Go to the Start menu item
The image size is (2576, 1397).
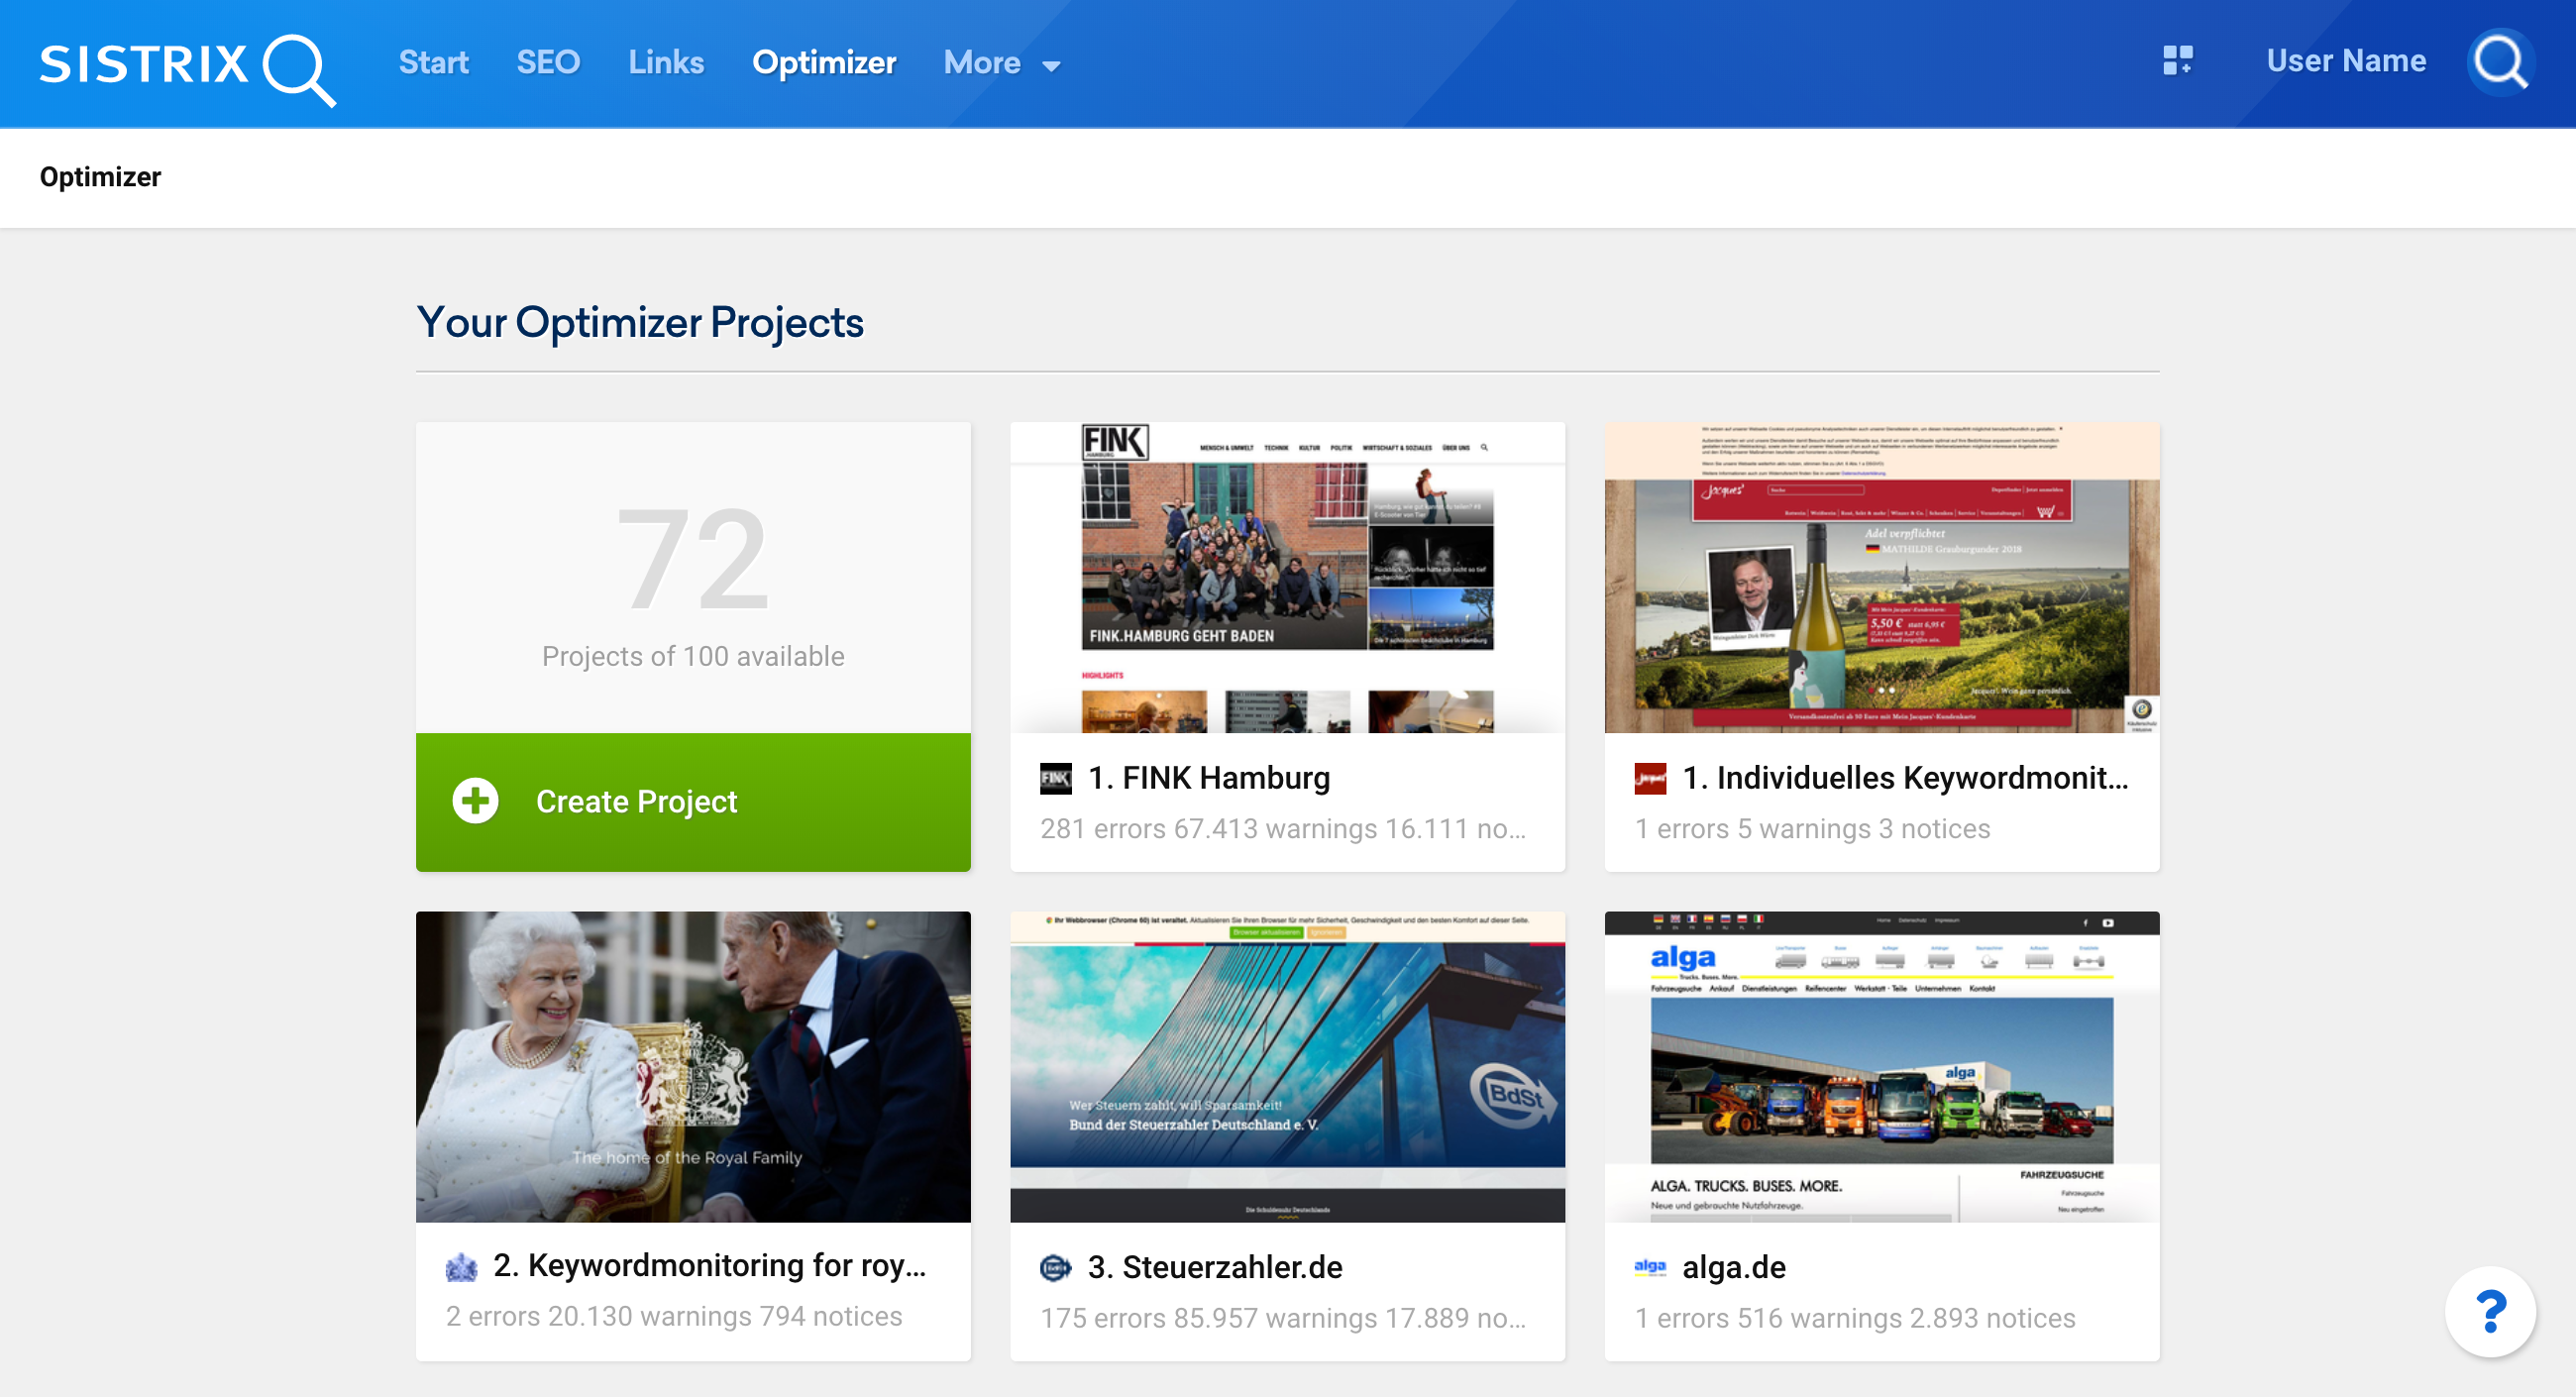[x=433, y=62]
